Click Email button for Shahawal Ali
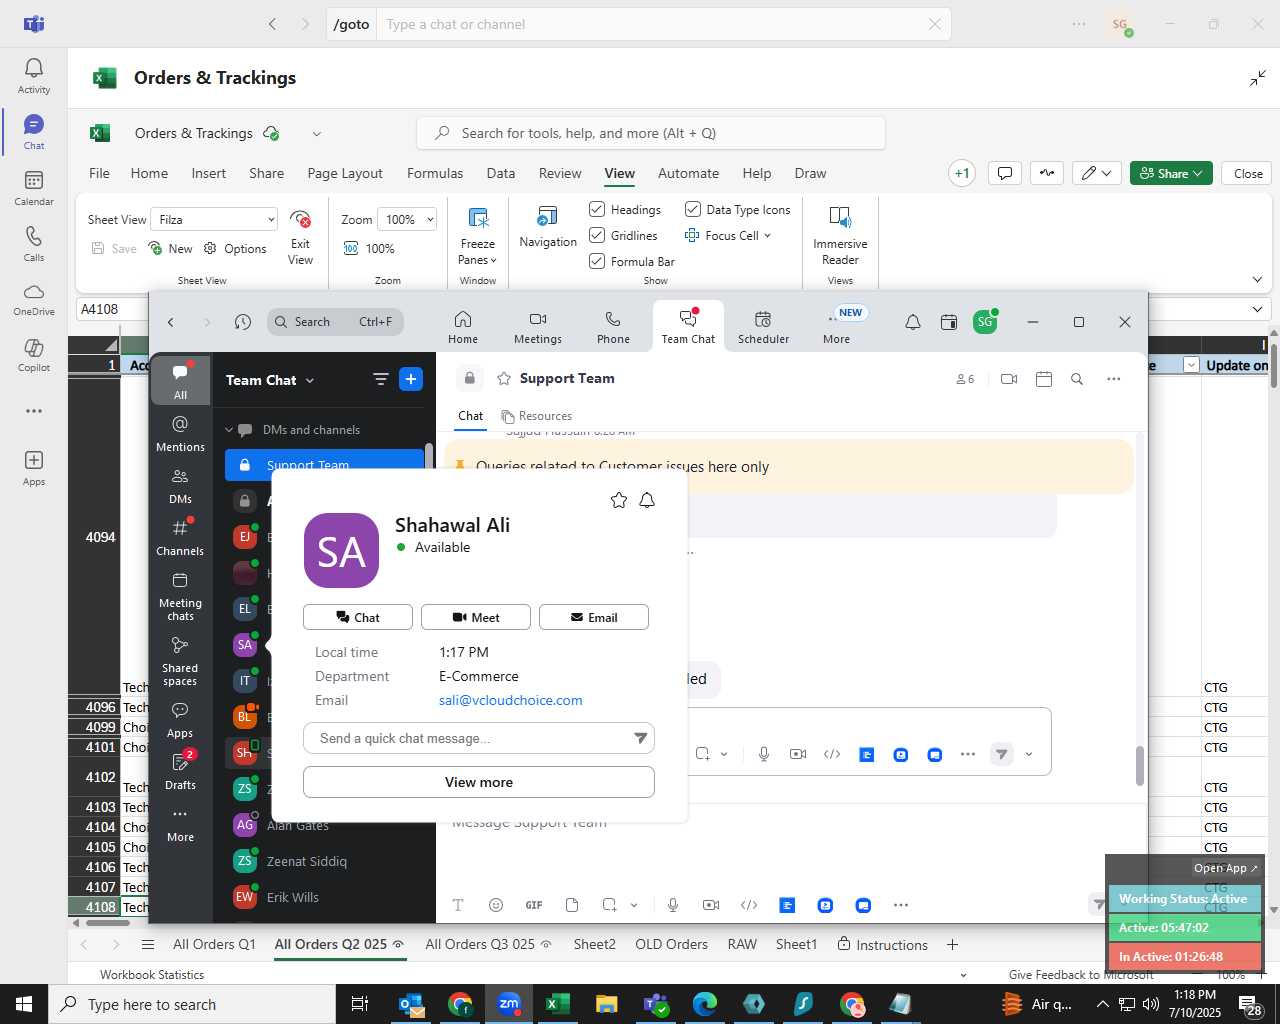The width and height of the screenshot is (1280, 1024). point(594,617)
